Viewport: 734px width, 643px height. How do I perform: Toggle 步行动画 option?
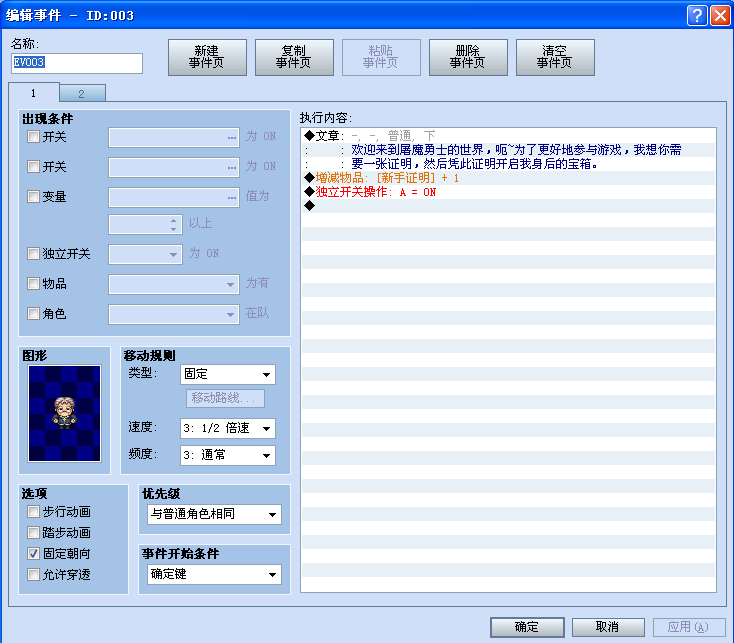[33, 511]
